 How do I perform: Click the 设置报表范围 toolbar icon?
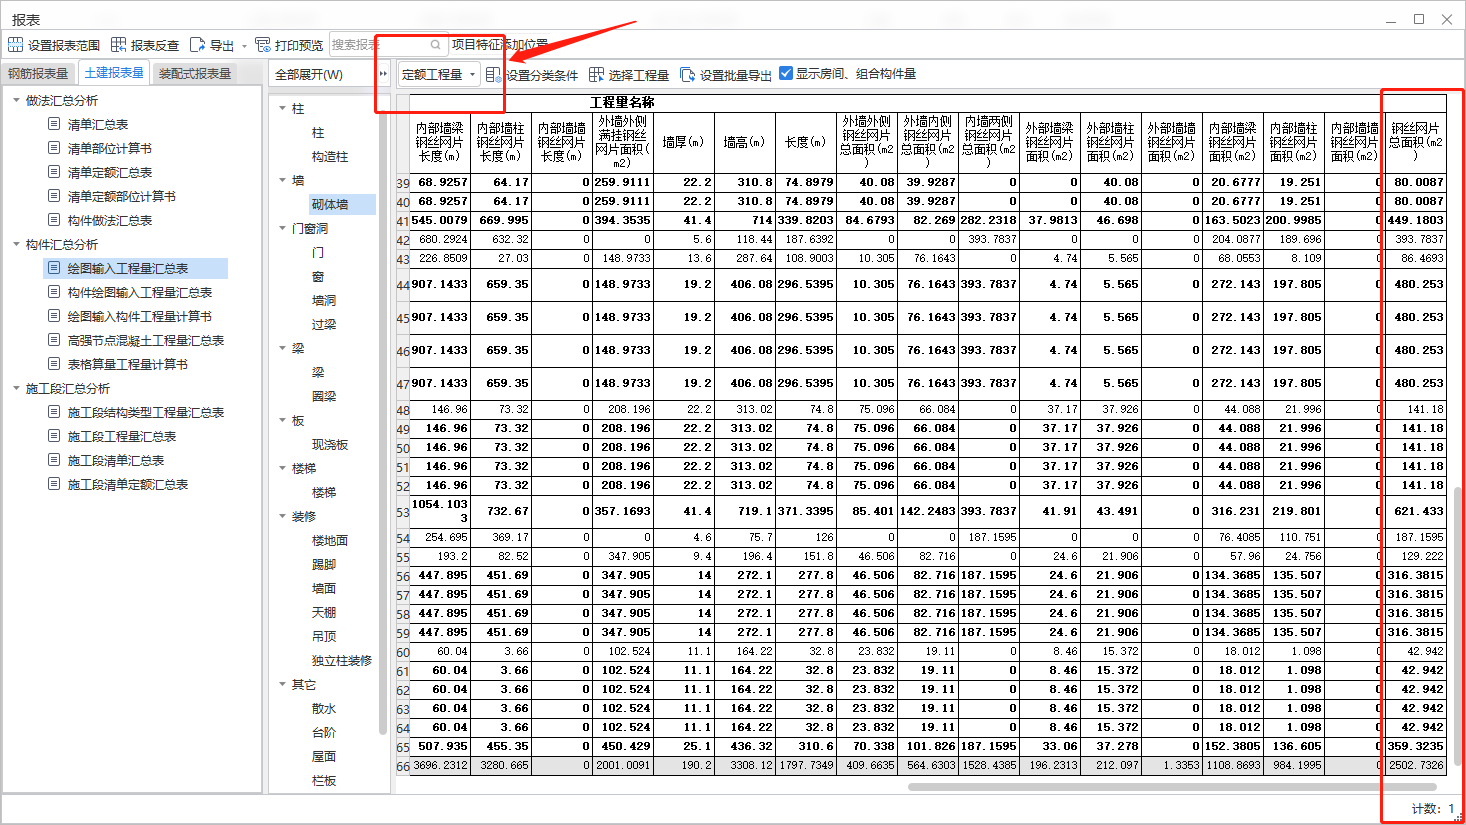(x=16, y=45)
